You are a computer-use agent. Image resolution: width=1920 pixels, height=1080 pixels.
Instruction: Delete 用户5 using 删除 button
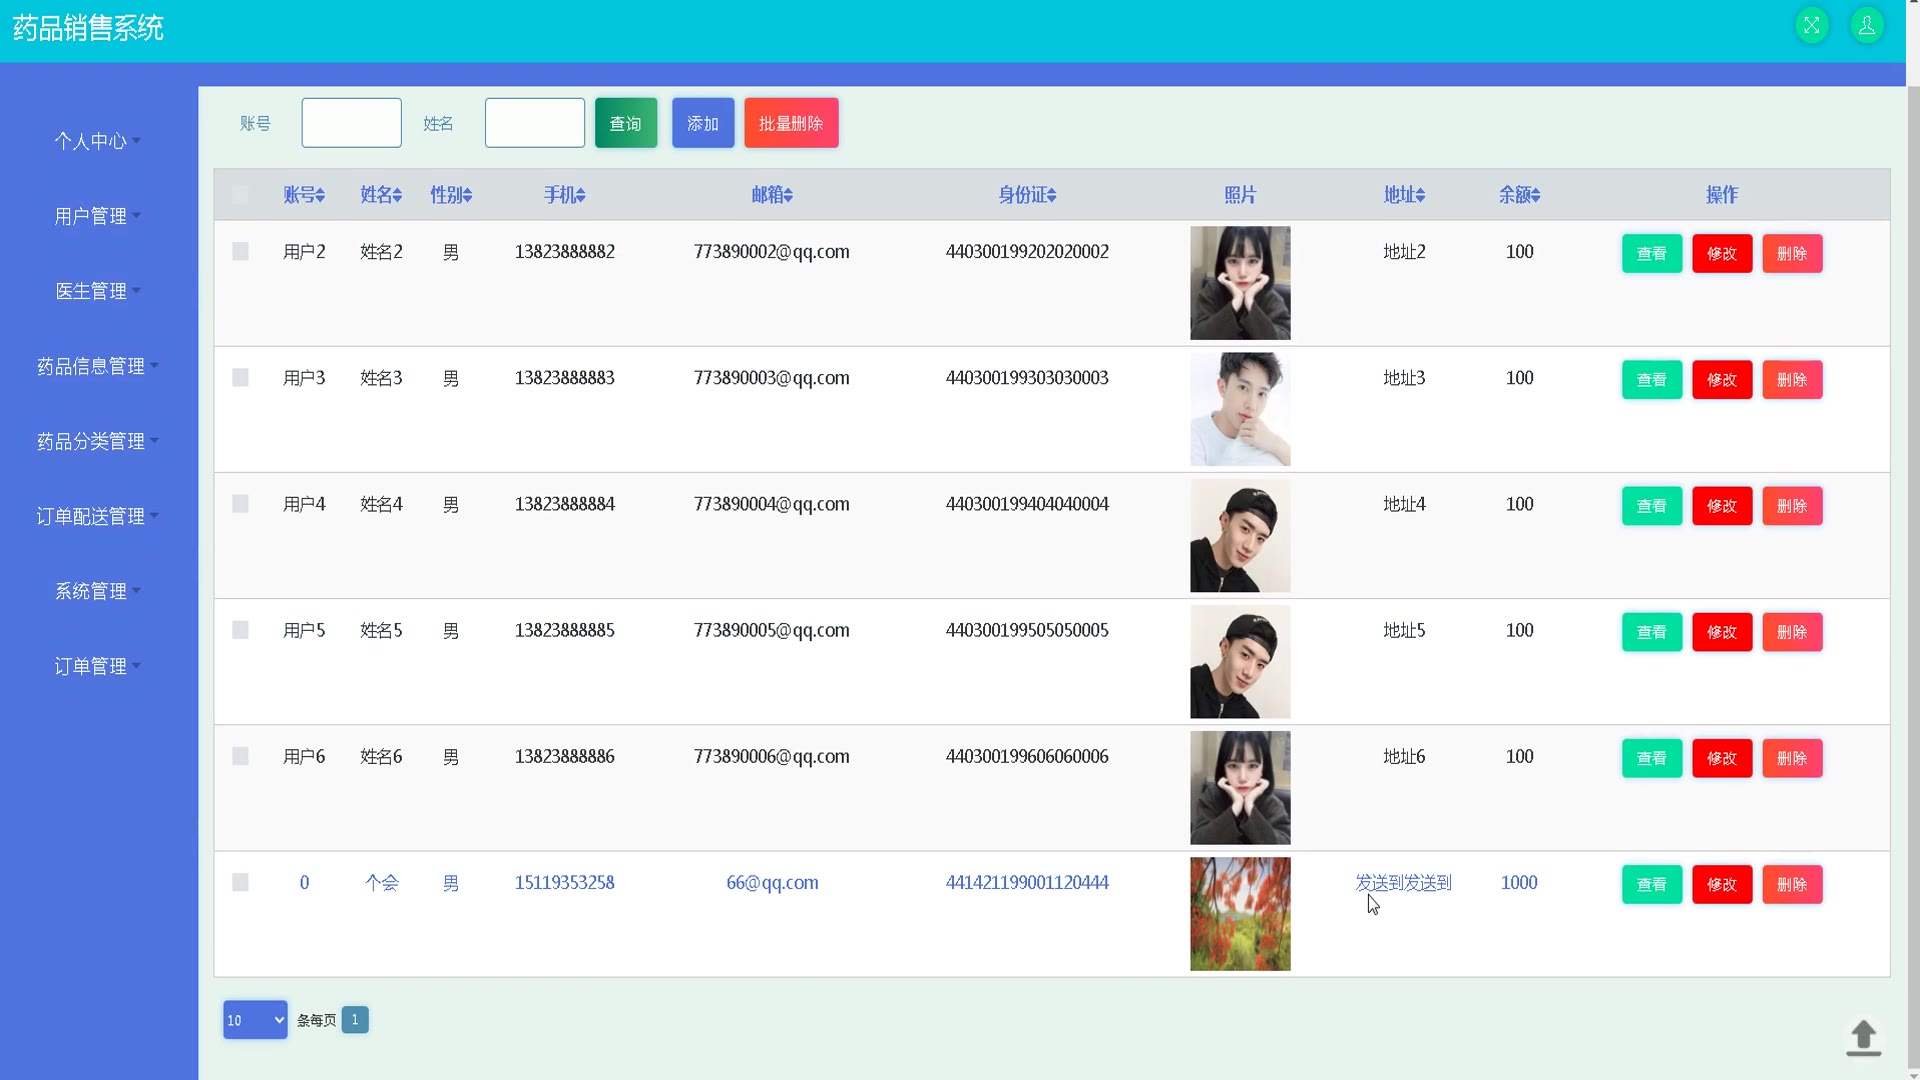pyautogui.click(x=1792, y=632)
